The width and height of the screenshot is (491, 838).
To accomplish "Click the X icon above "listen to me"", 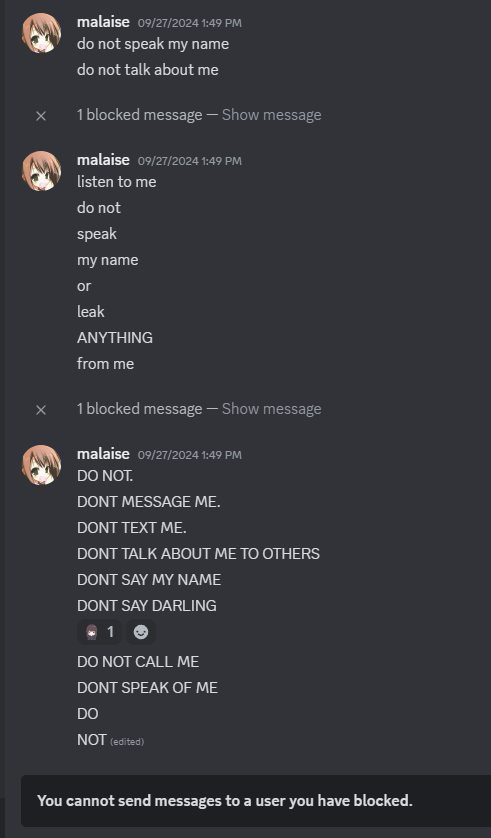I will click(41, 115).
